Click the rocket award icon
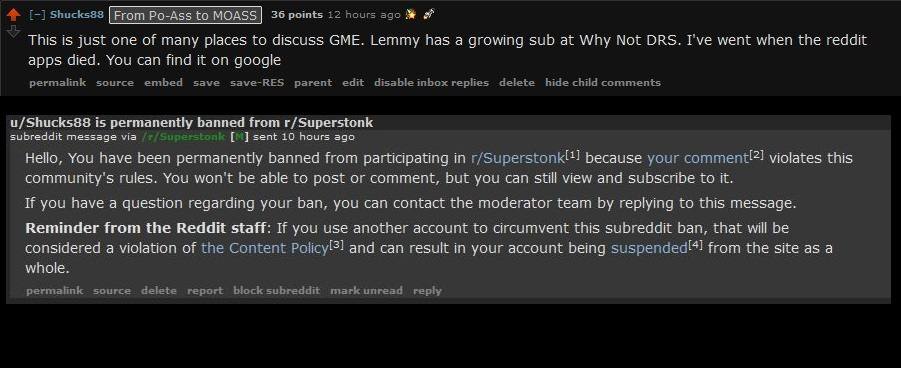The width and height of the screenshot is (901, 368). pyautogui.click(x=428, y=15)
